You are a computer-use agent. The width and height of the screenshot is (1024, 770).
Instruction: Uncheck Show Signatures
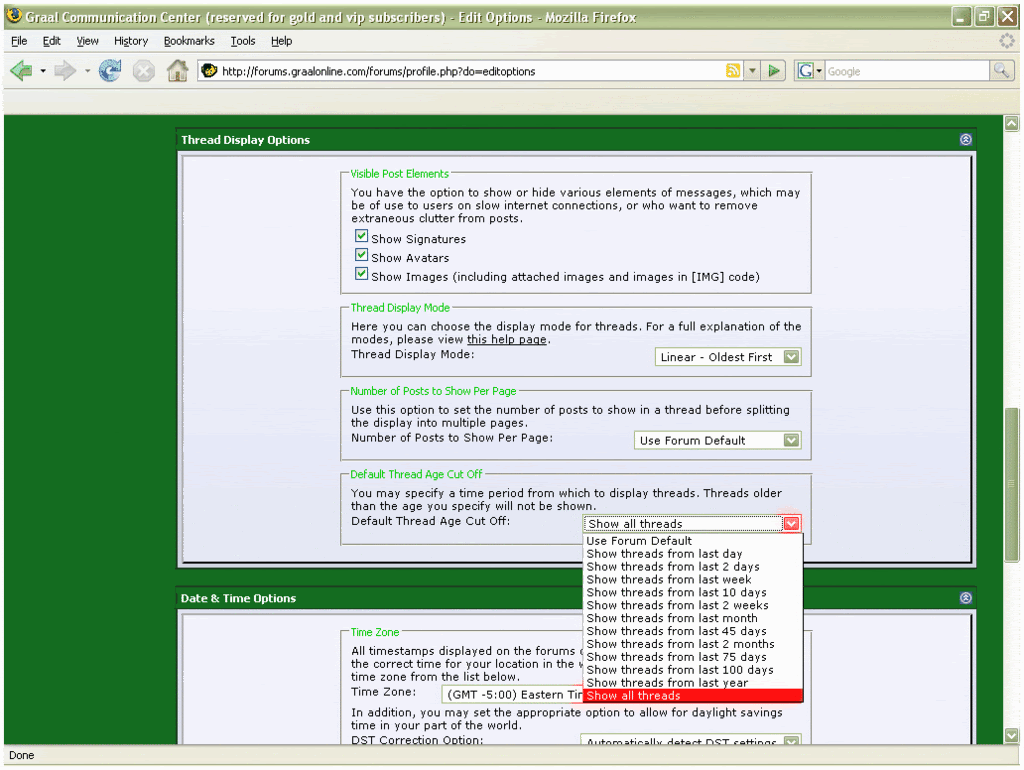[361, 236]
